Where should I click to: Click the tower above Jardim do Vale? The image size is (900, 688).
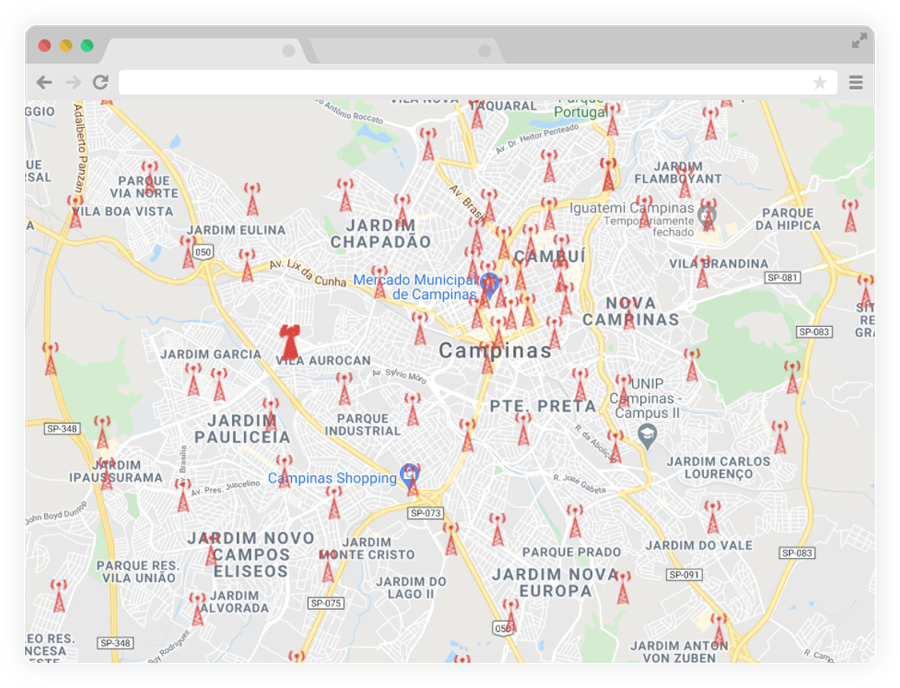pyautogui.click(x=712, y=517)
